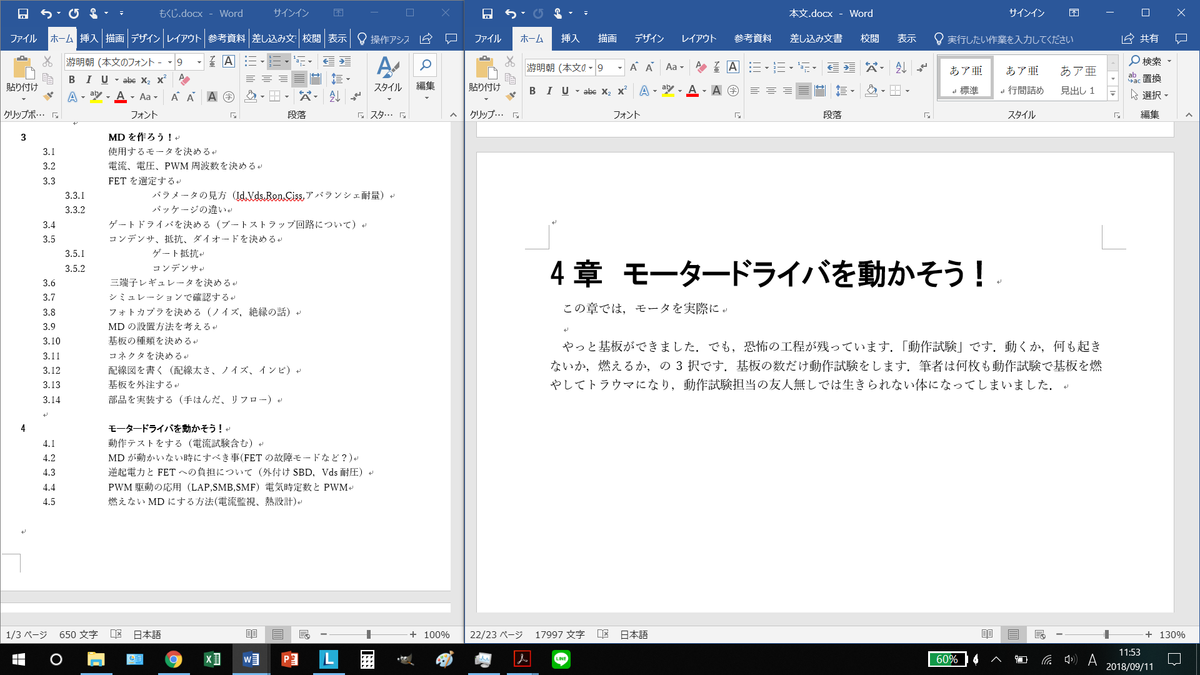This screenshot has height=675, width=1200.
Task: Click the format painter in 本文.docx
Action: [x=510, y=97]
